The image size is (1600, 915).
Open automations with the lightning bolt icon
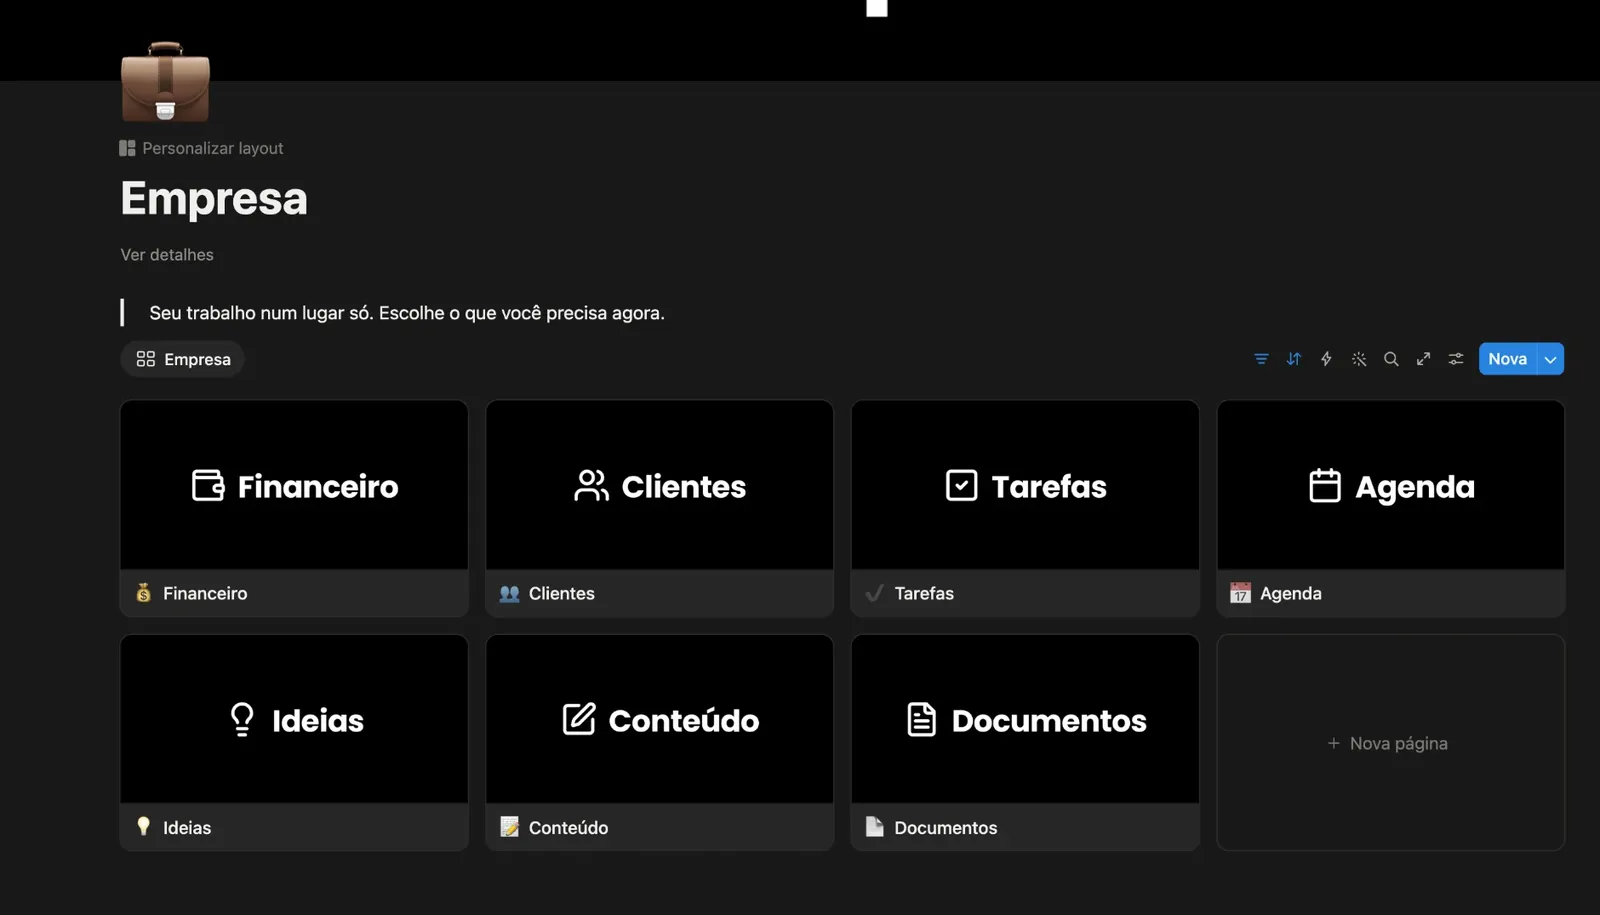[1326, 359]
